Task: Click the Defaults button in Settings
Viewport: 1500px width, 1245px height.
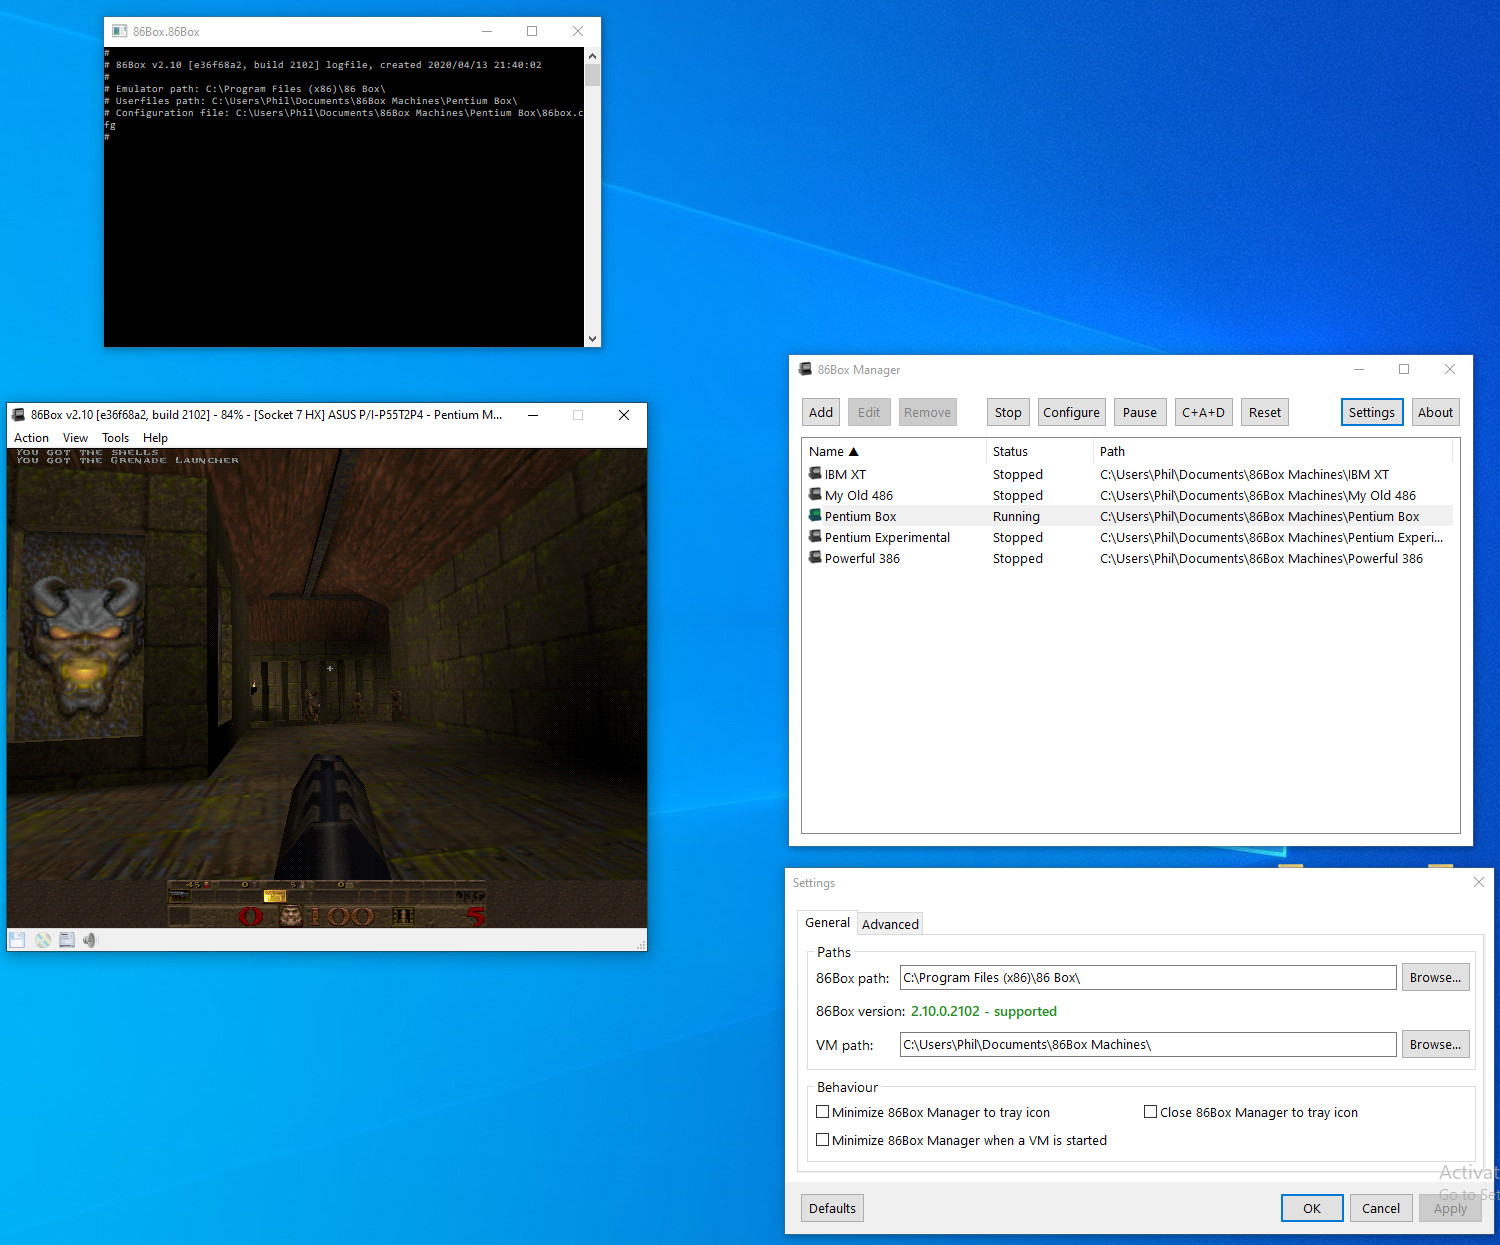Action: pyautogui.click(x=831, y=1207)
